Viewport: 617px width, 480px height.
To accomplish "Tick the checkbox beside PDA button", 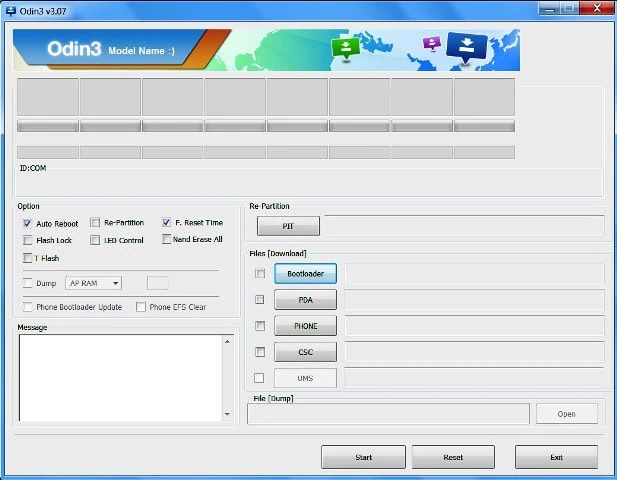I will pos(260,299).
